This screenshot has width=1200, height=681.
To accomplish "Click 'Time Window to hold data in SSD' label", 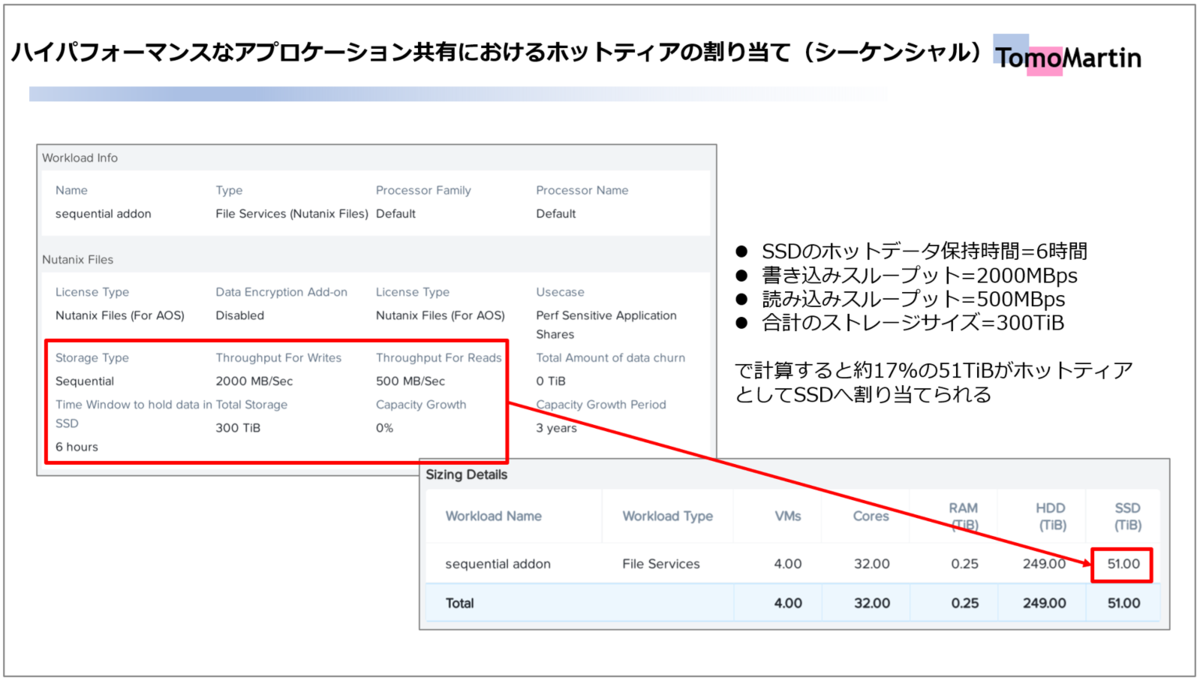I will (133, 413).
